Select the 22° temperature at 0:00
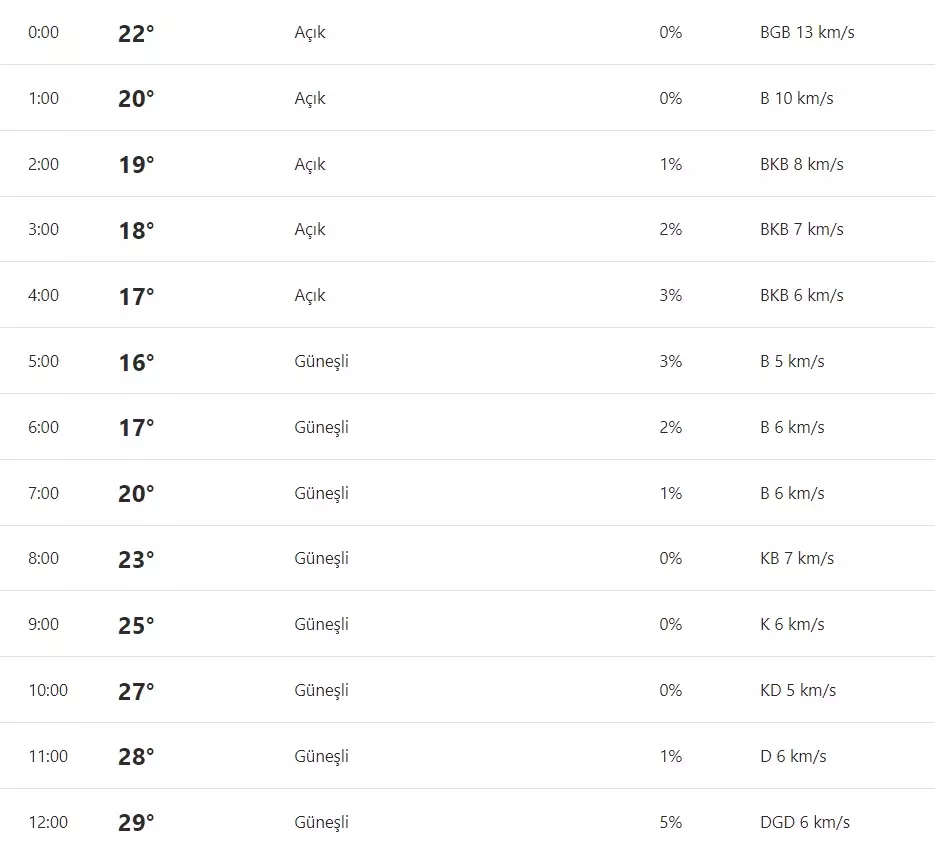Screen dimensions: 935x852 pyautogui.click(x=136, y=33)
